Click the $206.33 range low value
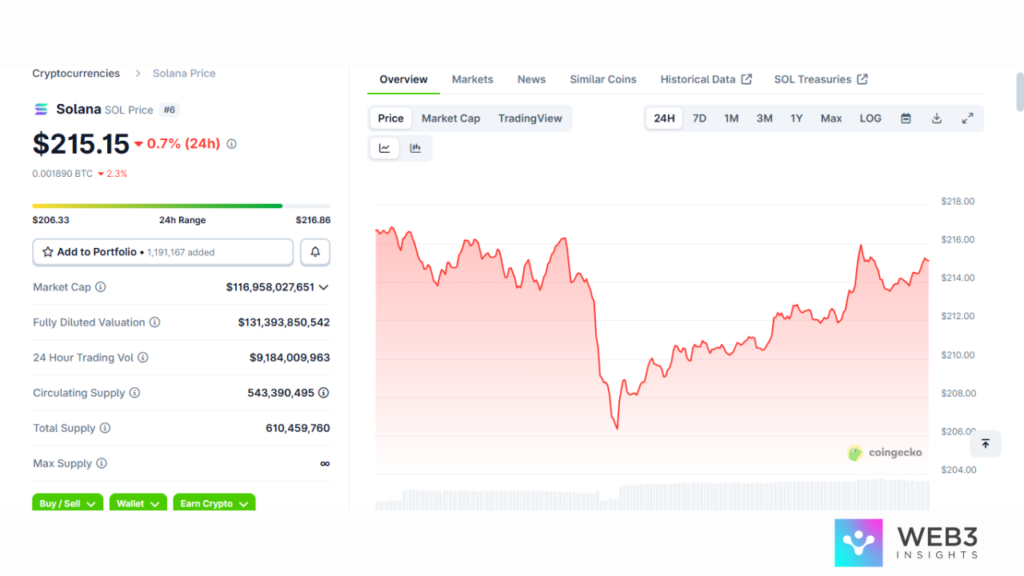Viewport: 1024px width, 576px height. (51, 220)
